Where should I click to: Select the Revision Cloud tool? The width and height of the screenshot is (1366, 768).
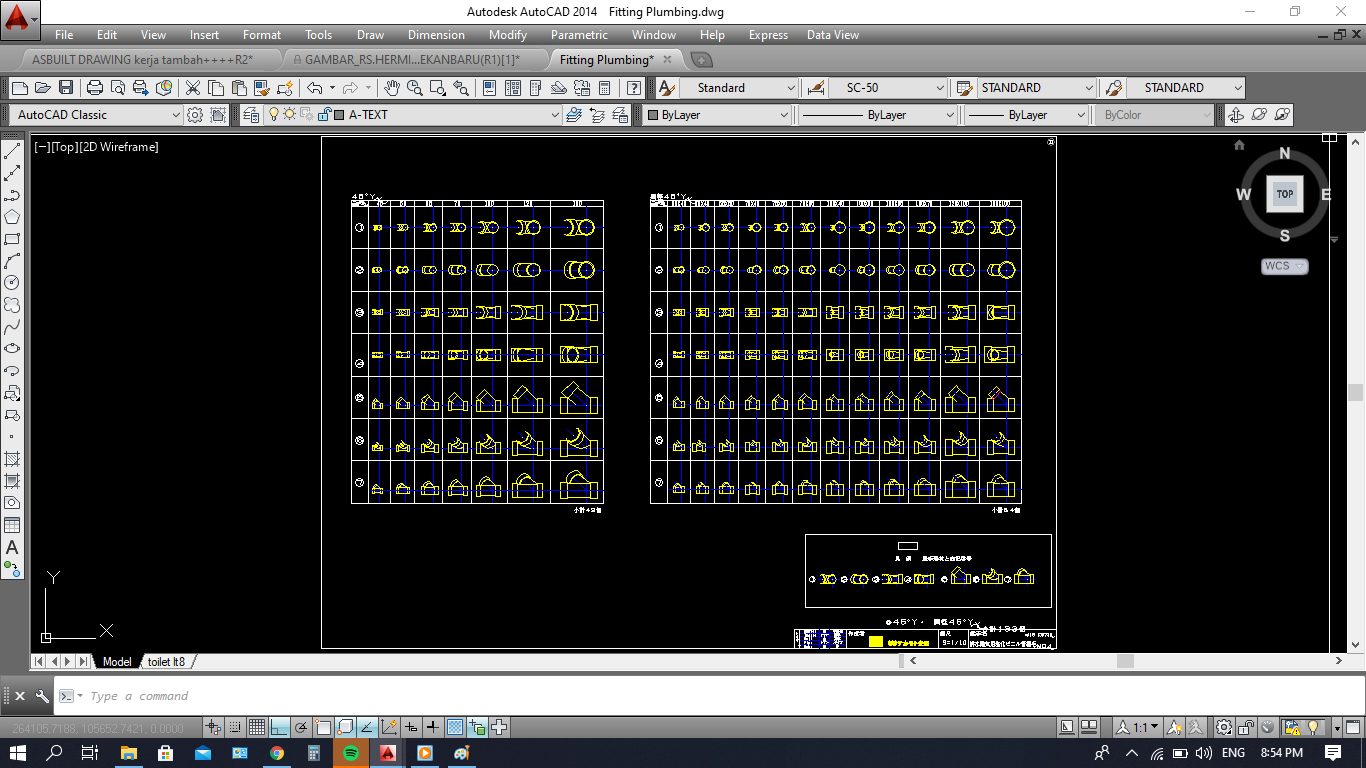tap(13, 301)
